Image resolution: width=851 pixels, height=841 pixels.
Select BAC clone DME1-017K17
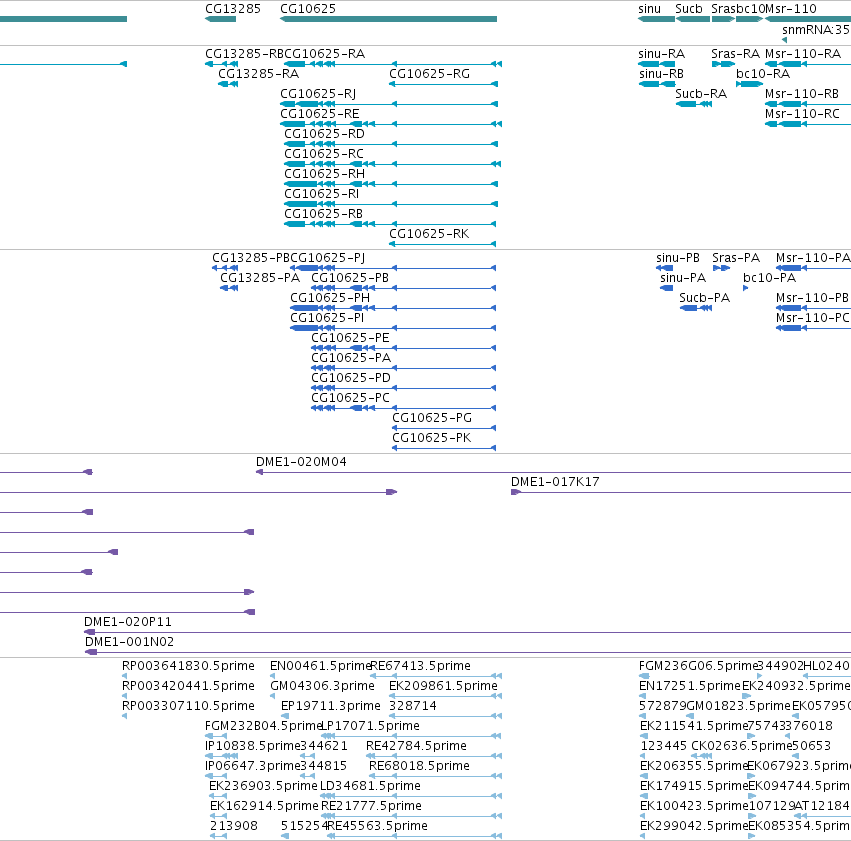click(x=555, y=482)
